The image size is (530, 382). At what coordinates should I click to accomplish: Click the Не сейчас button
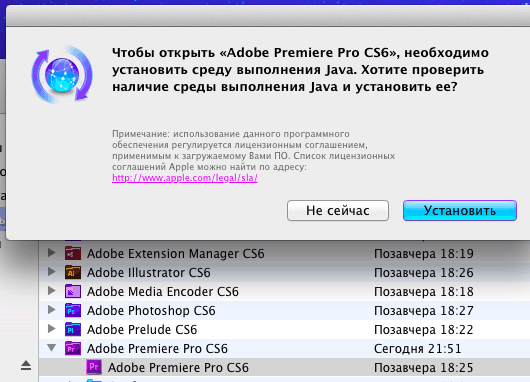point(338,210)
